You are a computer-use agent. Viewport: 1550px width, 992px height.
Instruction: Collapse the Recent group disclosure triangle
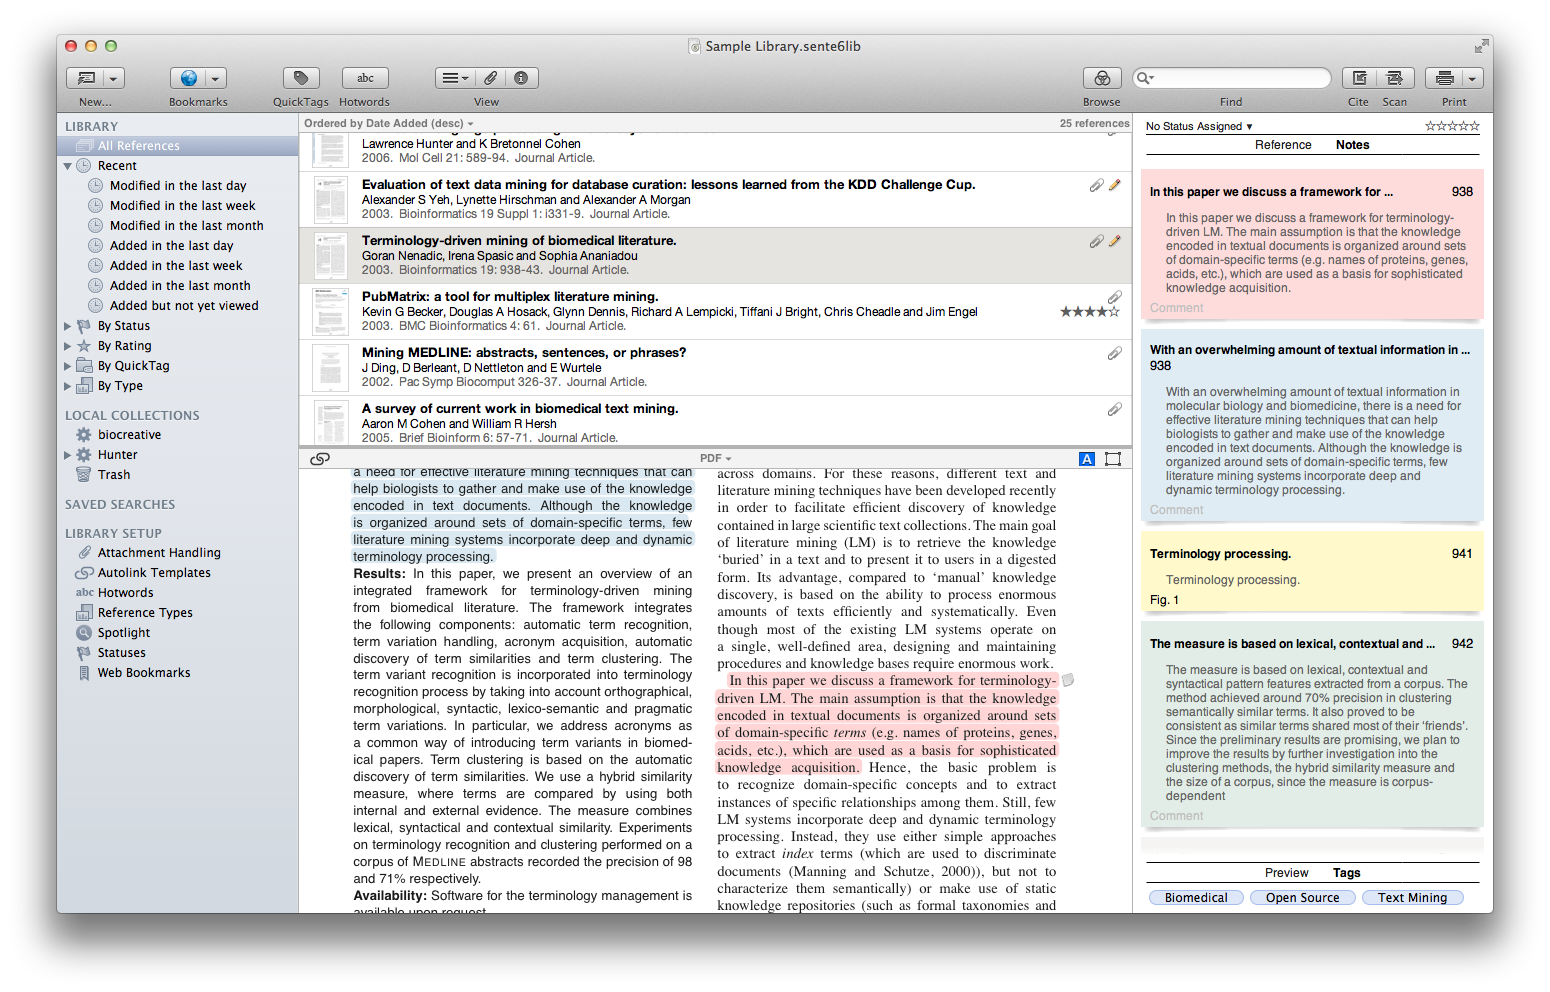[68, 166]
